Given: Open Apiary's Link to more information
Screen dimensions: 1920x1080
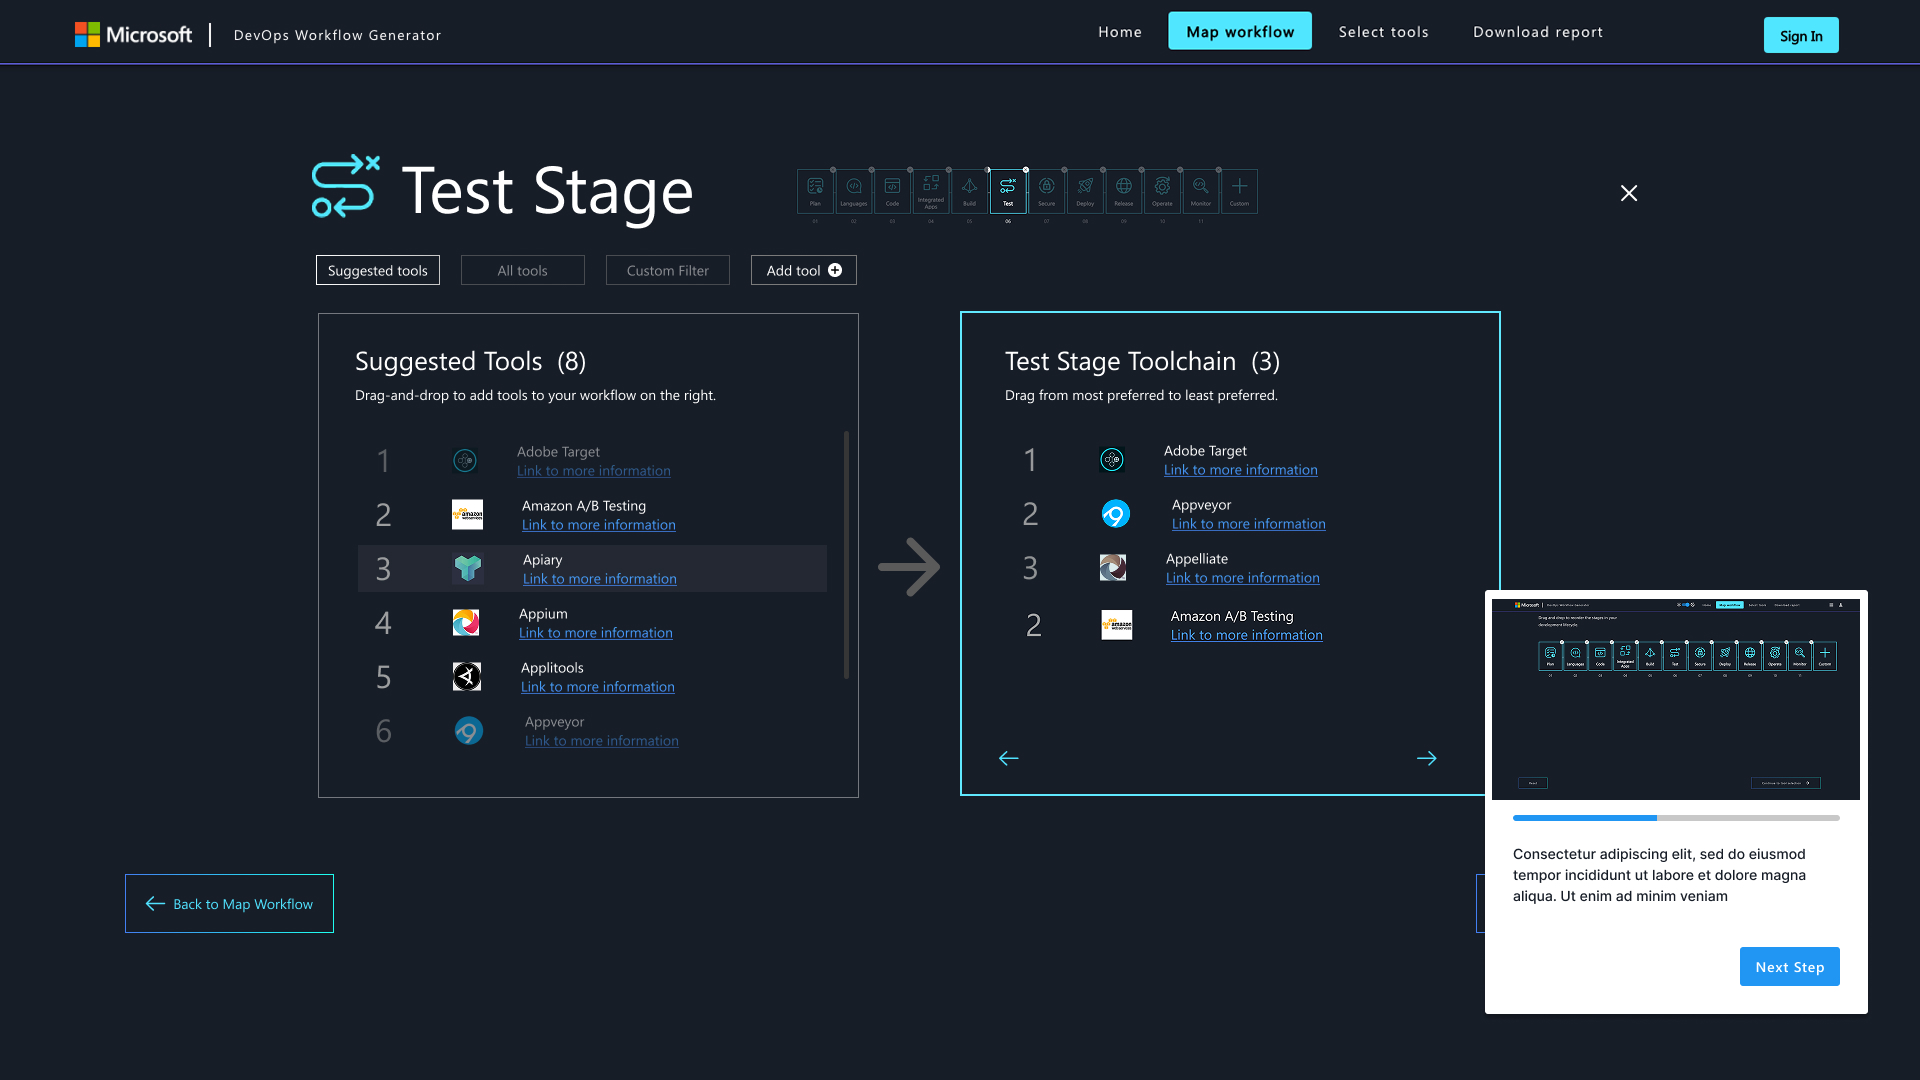Looking at the screenshot, I should [600, 579].
